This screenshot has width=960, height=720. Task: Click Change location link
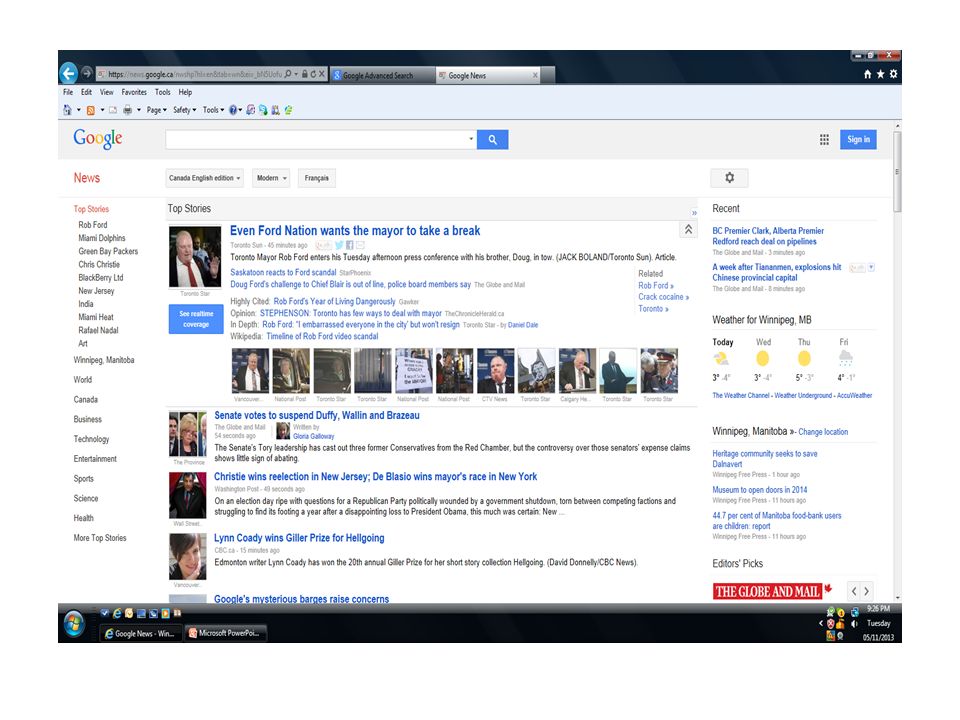click(823, 432)
